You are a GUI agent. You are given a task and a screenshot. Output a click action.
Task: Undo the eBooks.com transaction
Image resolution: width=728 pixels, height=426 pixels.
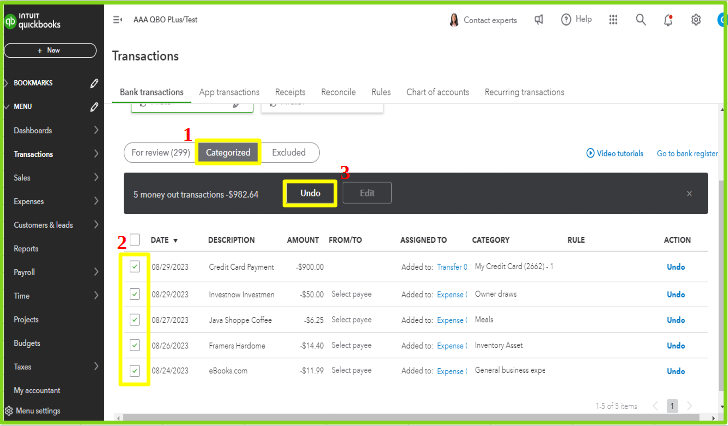[676, 371]
